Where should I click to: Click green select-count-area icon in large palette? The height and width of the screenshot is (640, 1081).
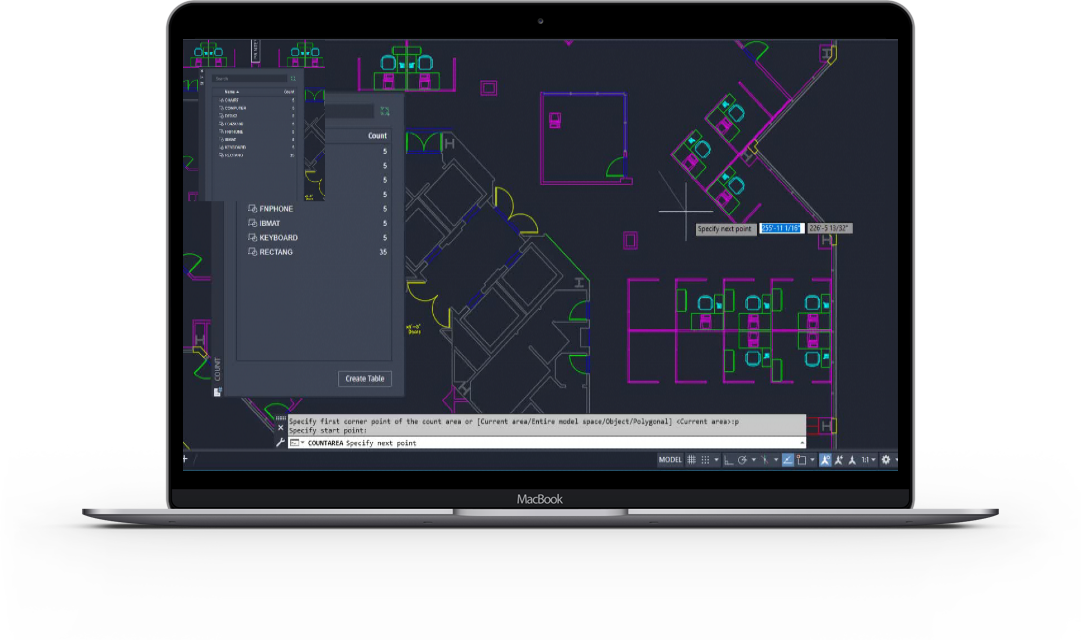coord(385,111)
